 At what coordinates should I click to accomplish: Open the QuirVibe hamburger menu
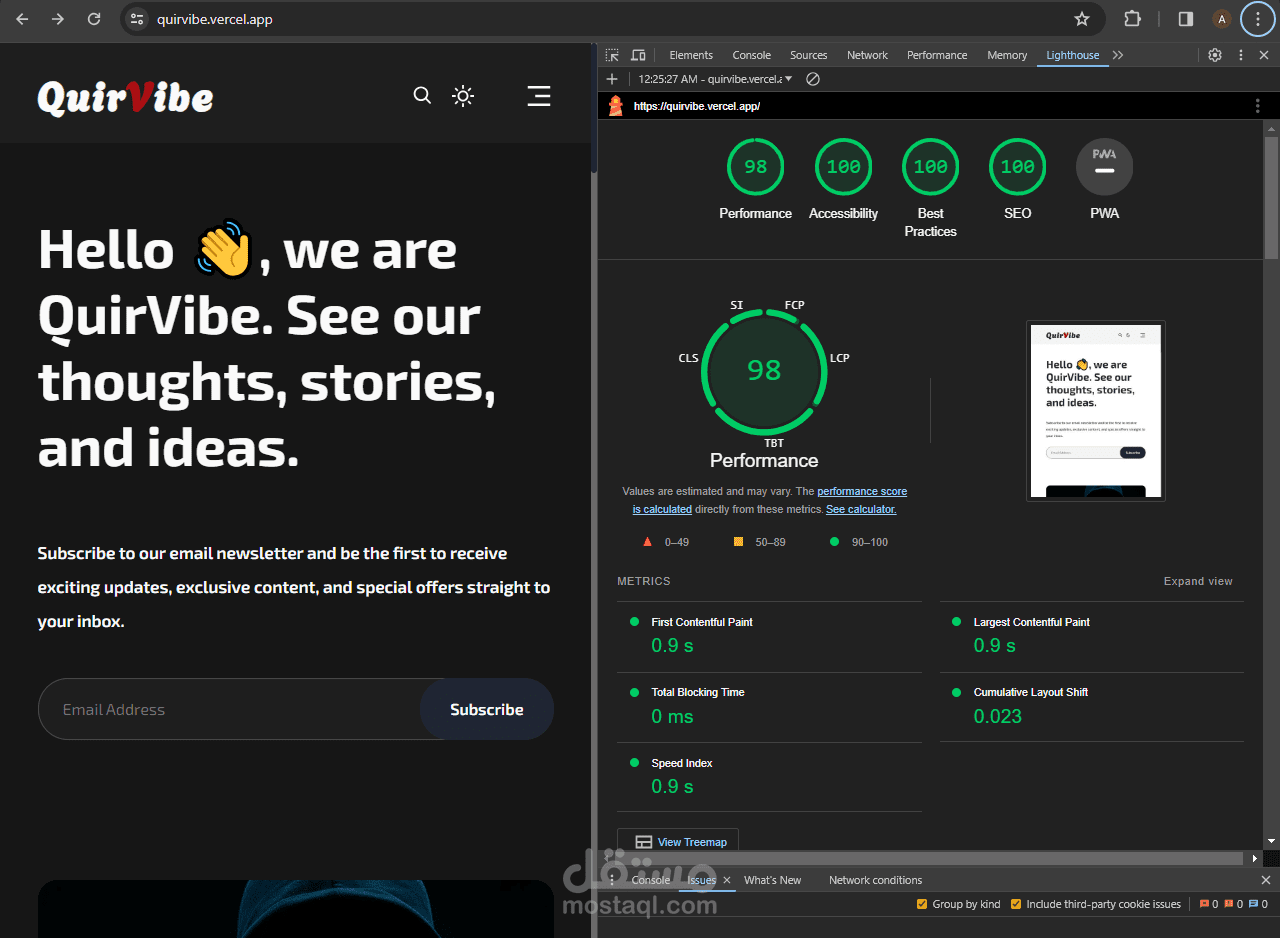click(x=539, y=96)
